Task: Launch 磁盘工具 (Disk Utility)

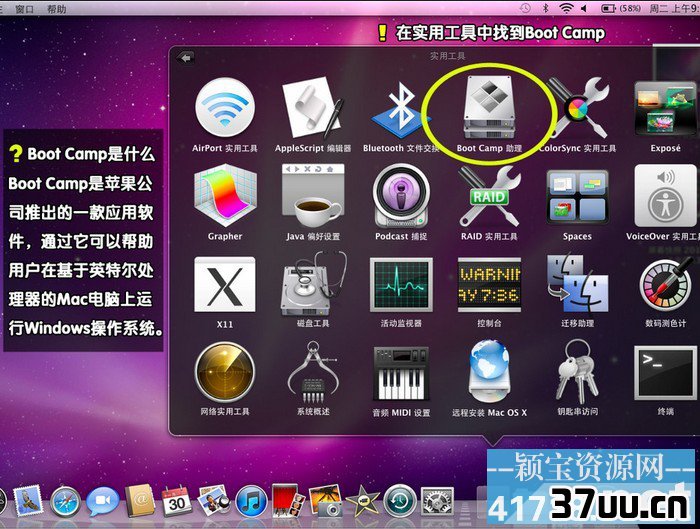Action: tap(312, 284)
